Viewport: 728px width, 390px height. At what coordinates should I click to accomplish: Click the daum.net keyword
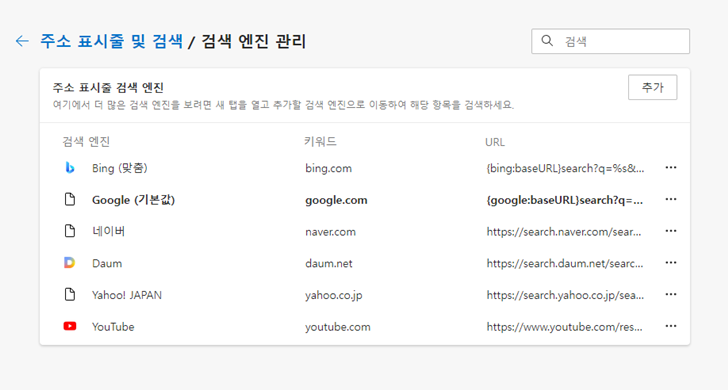tap(329, 263)
